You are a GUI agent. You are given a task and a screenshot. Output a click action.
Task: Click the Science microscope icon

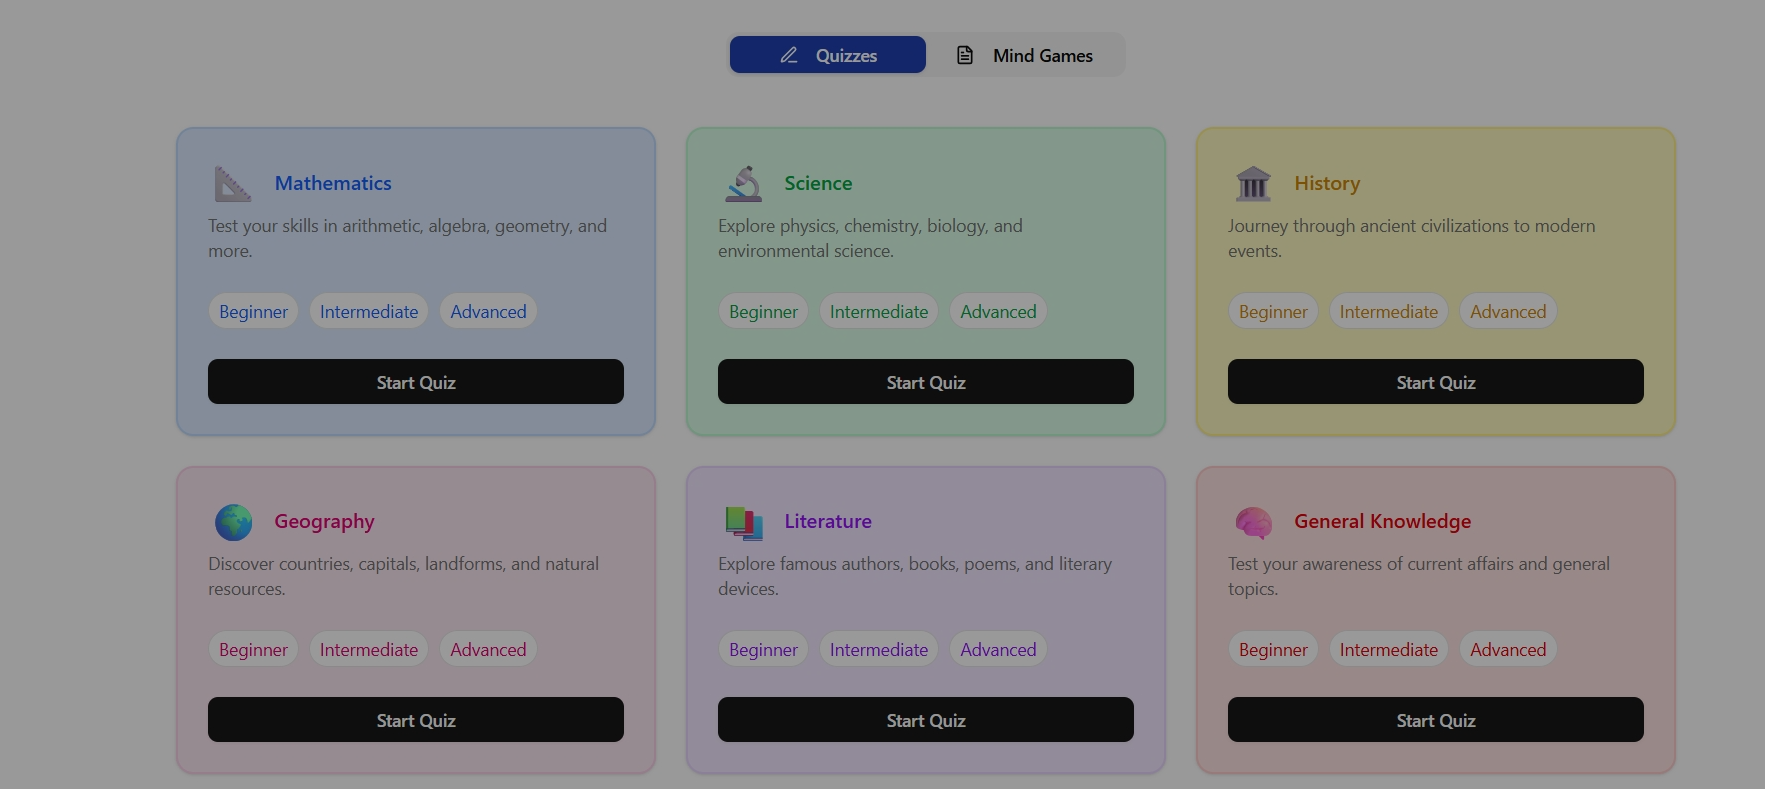coord(743,184)
